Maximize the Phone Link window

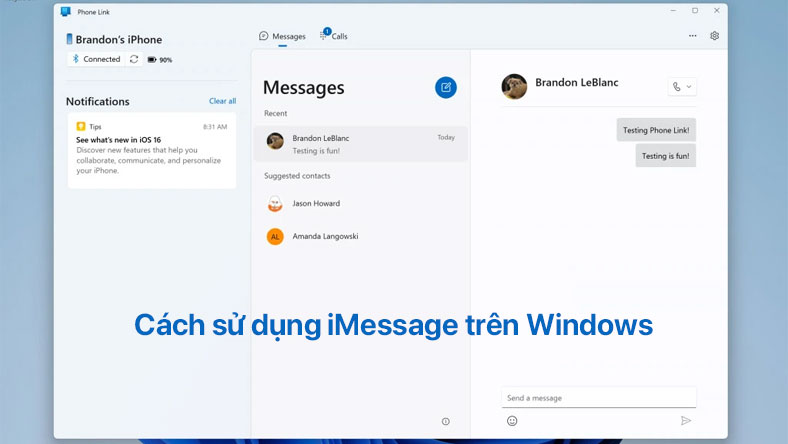pyautogui.click(x=695, y=11)
